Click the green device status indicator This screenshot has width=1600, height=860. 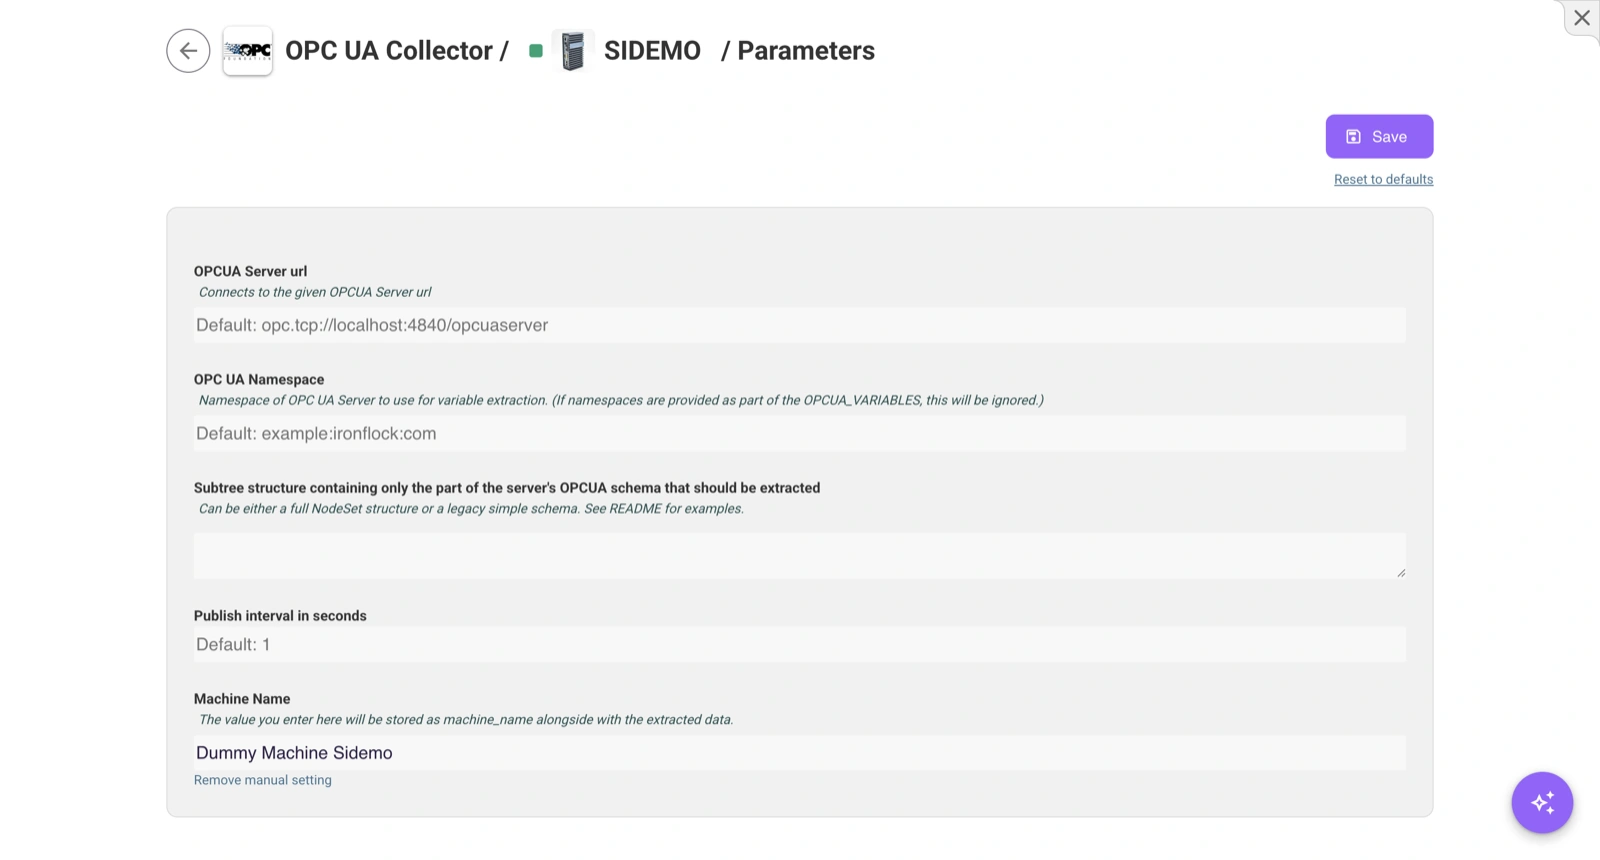(x=536, y=51)
